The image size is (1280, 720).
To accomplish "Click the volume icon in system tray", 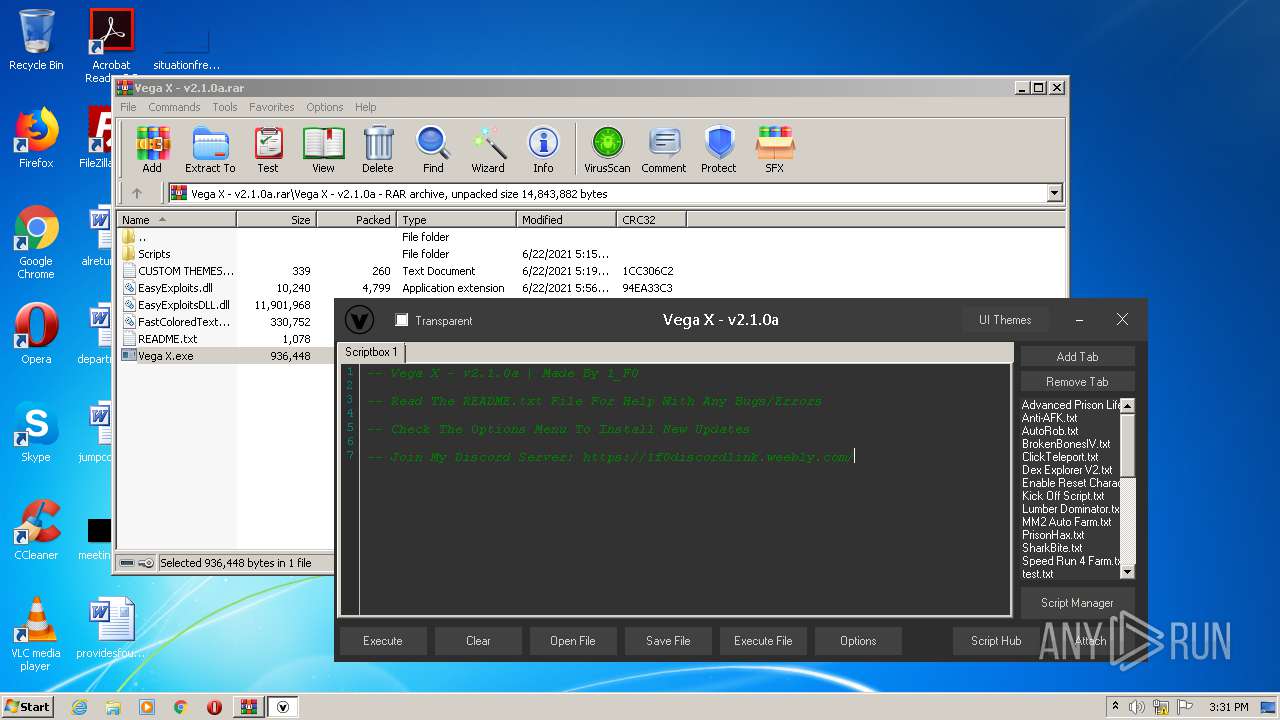I will (x=1136, y=707).
